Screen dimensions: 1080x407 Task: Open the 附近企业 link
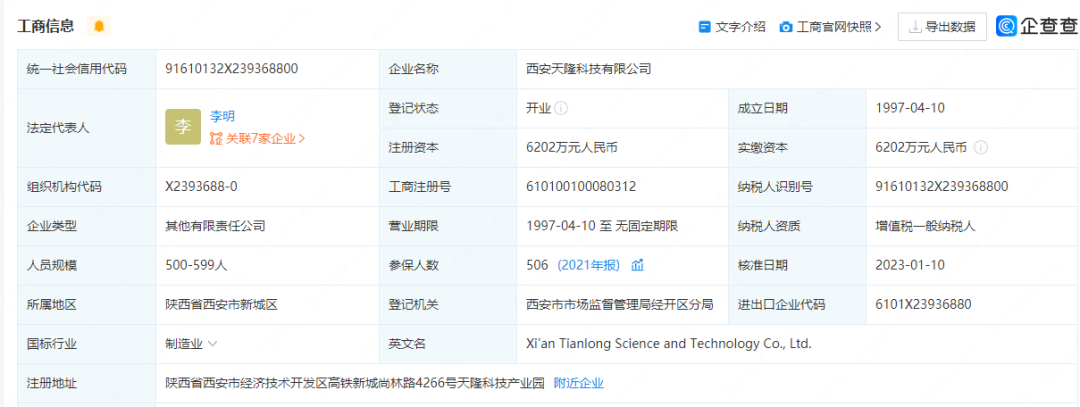[x=578, y=382]
